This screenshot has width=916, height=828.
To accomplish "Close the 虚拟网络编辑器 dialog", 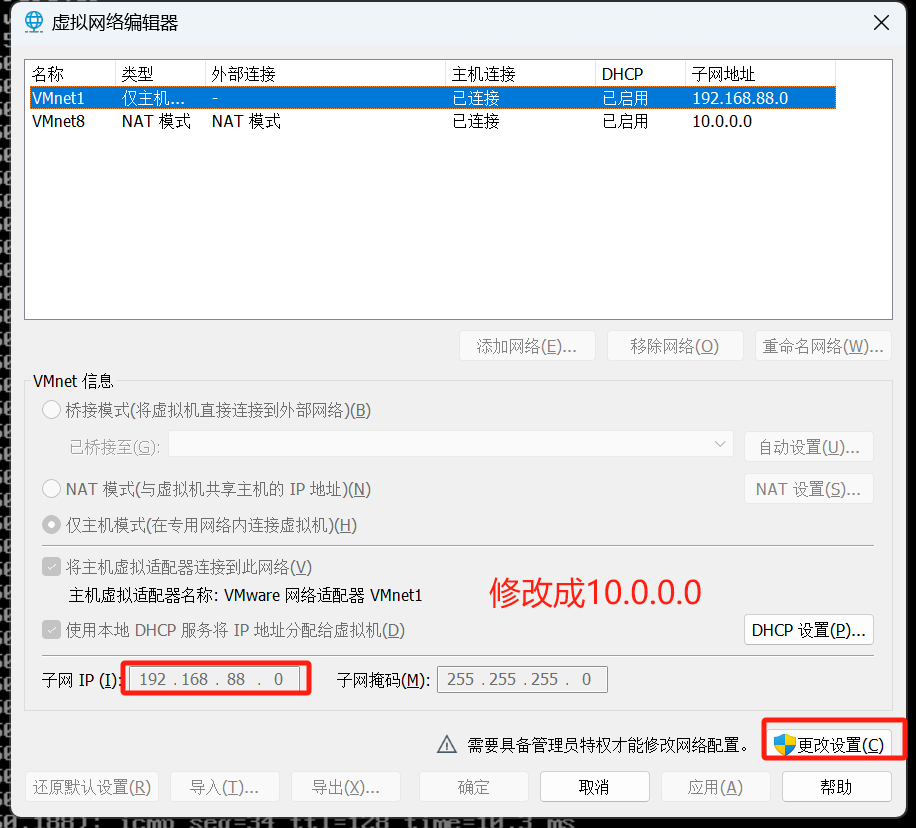I will point(881,23).
